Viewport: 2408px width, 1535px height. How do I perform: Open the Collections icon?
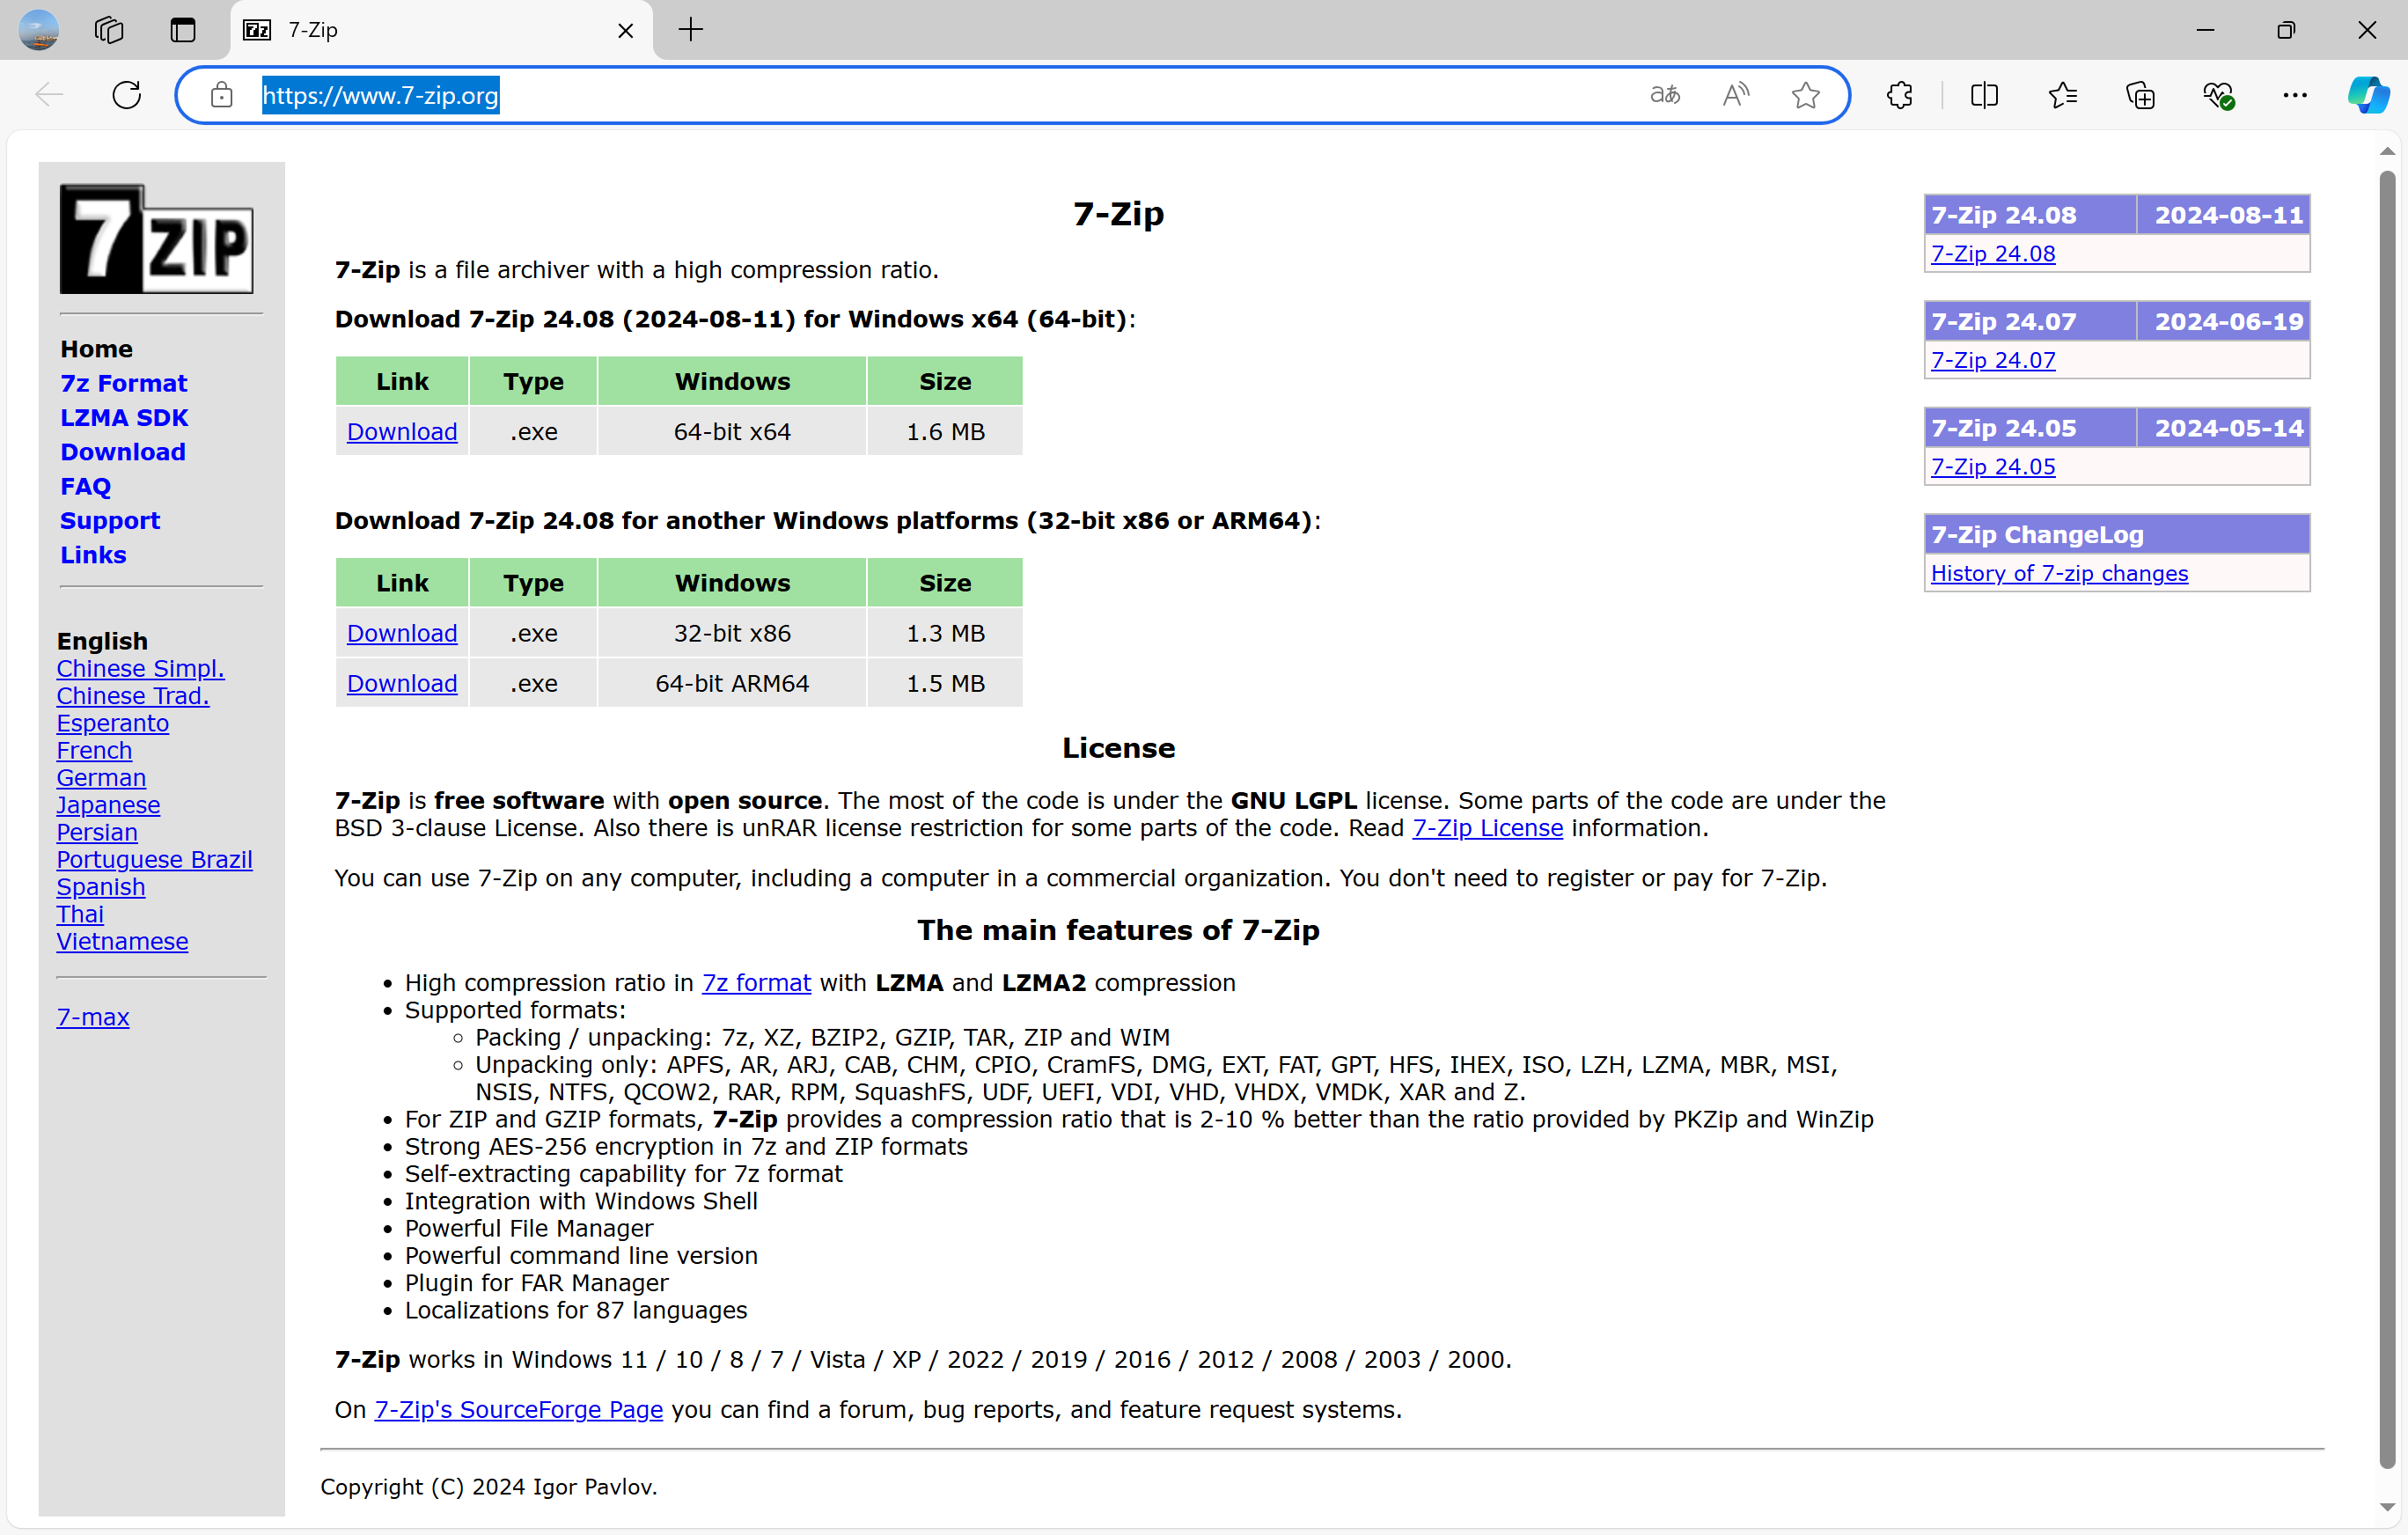click(2140, 95)
